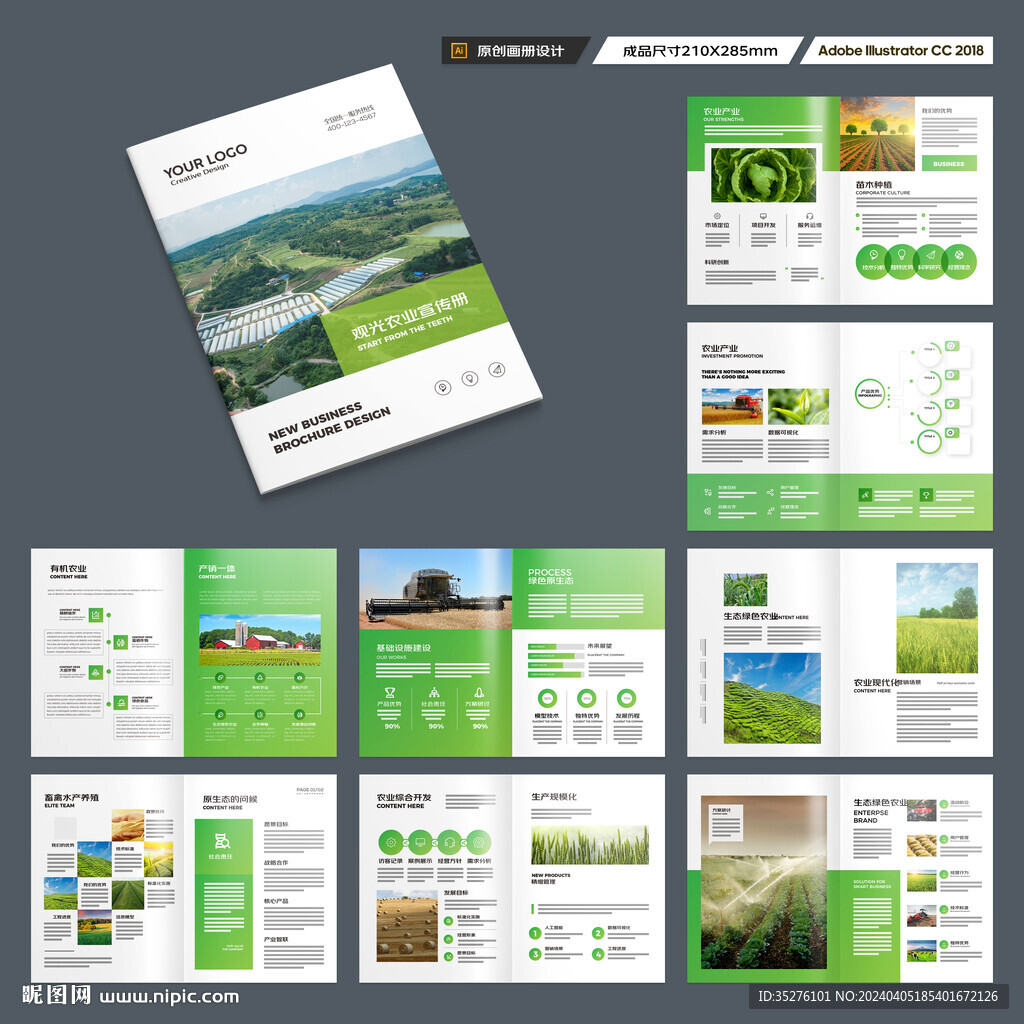The height and width of the screenshot is (1024, 1024).
Task: Click the 产业智联 subheading
Action: tap(276, 938)
